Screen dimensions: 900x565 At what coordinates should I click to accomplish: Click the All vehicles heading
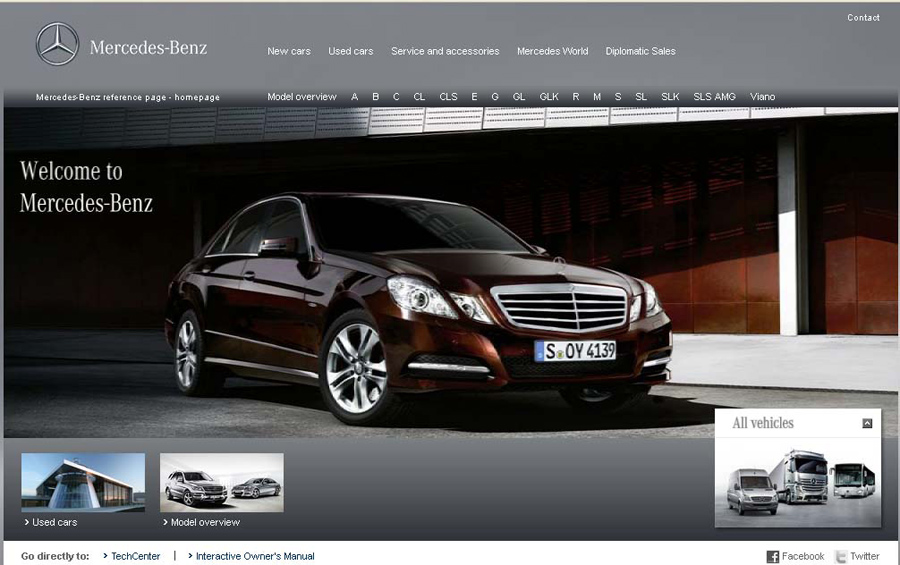pos(763,423)
